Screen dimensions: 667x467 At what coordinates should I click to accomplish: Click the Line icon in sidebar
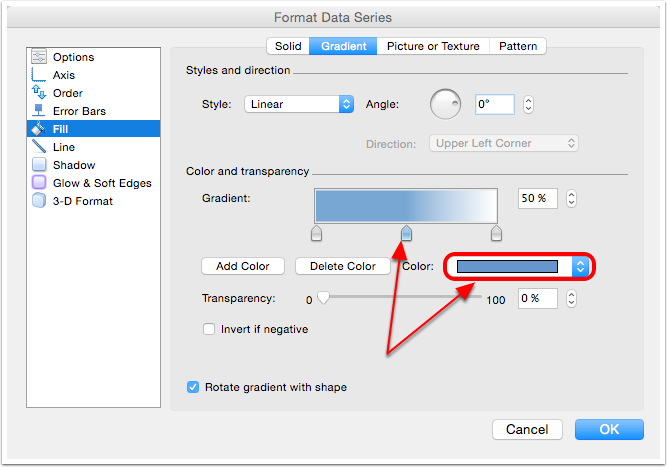coord(39,147)
